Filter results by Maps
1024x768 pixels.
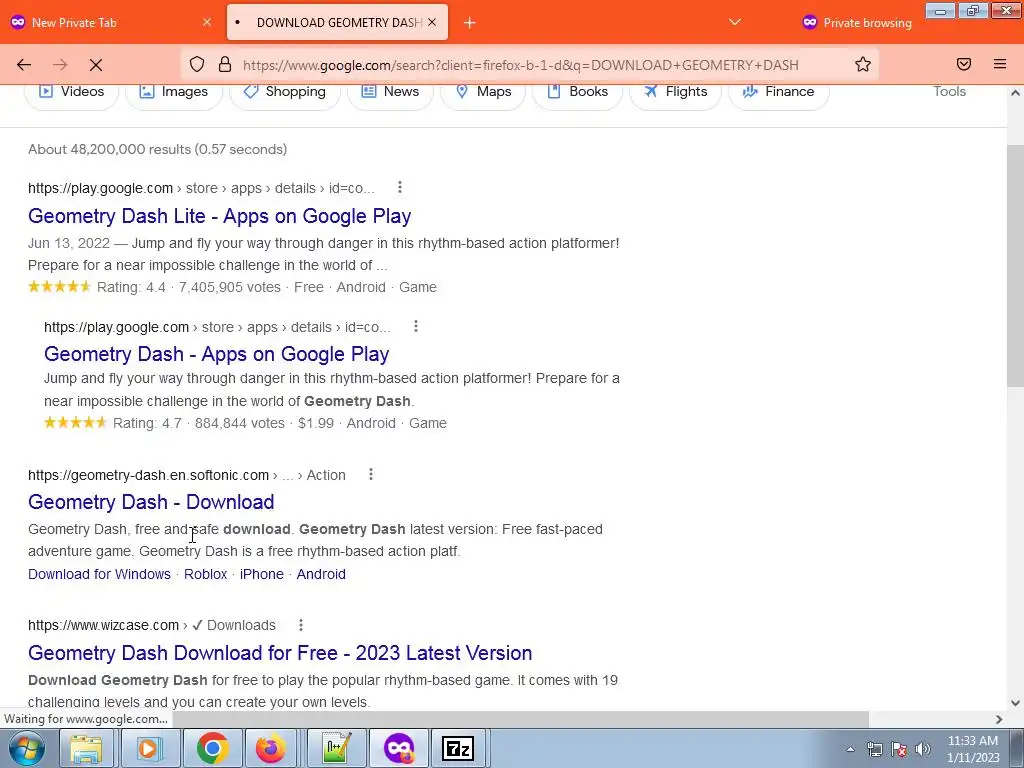point(483,91)
